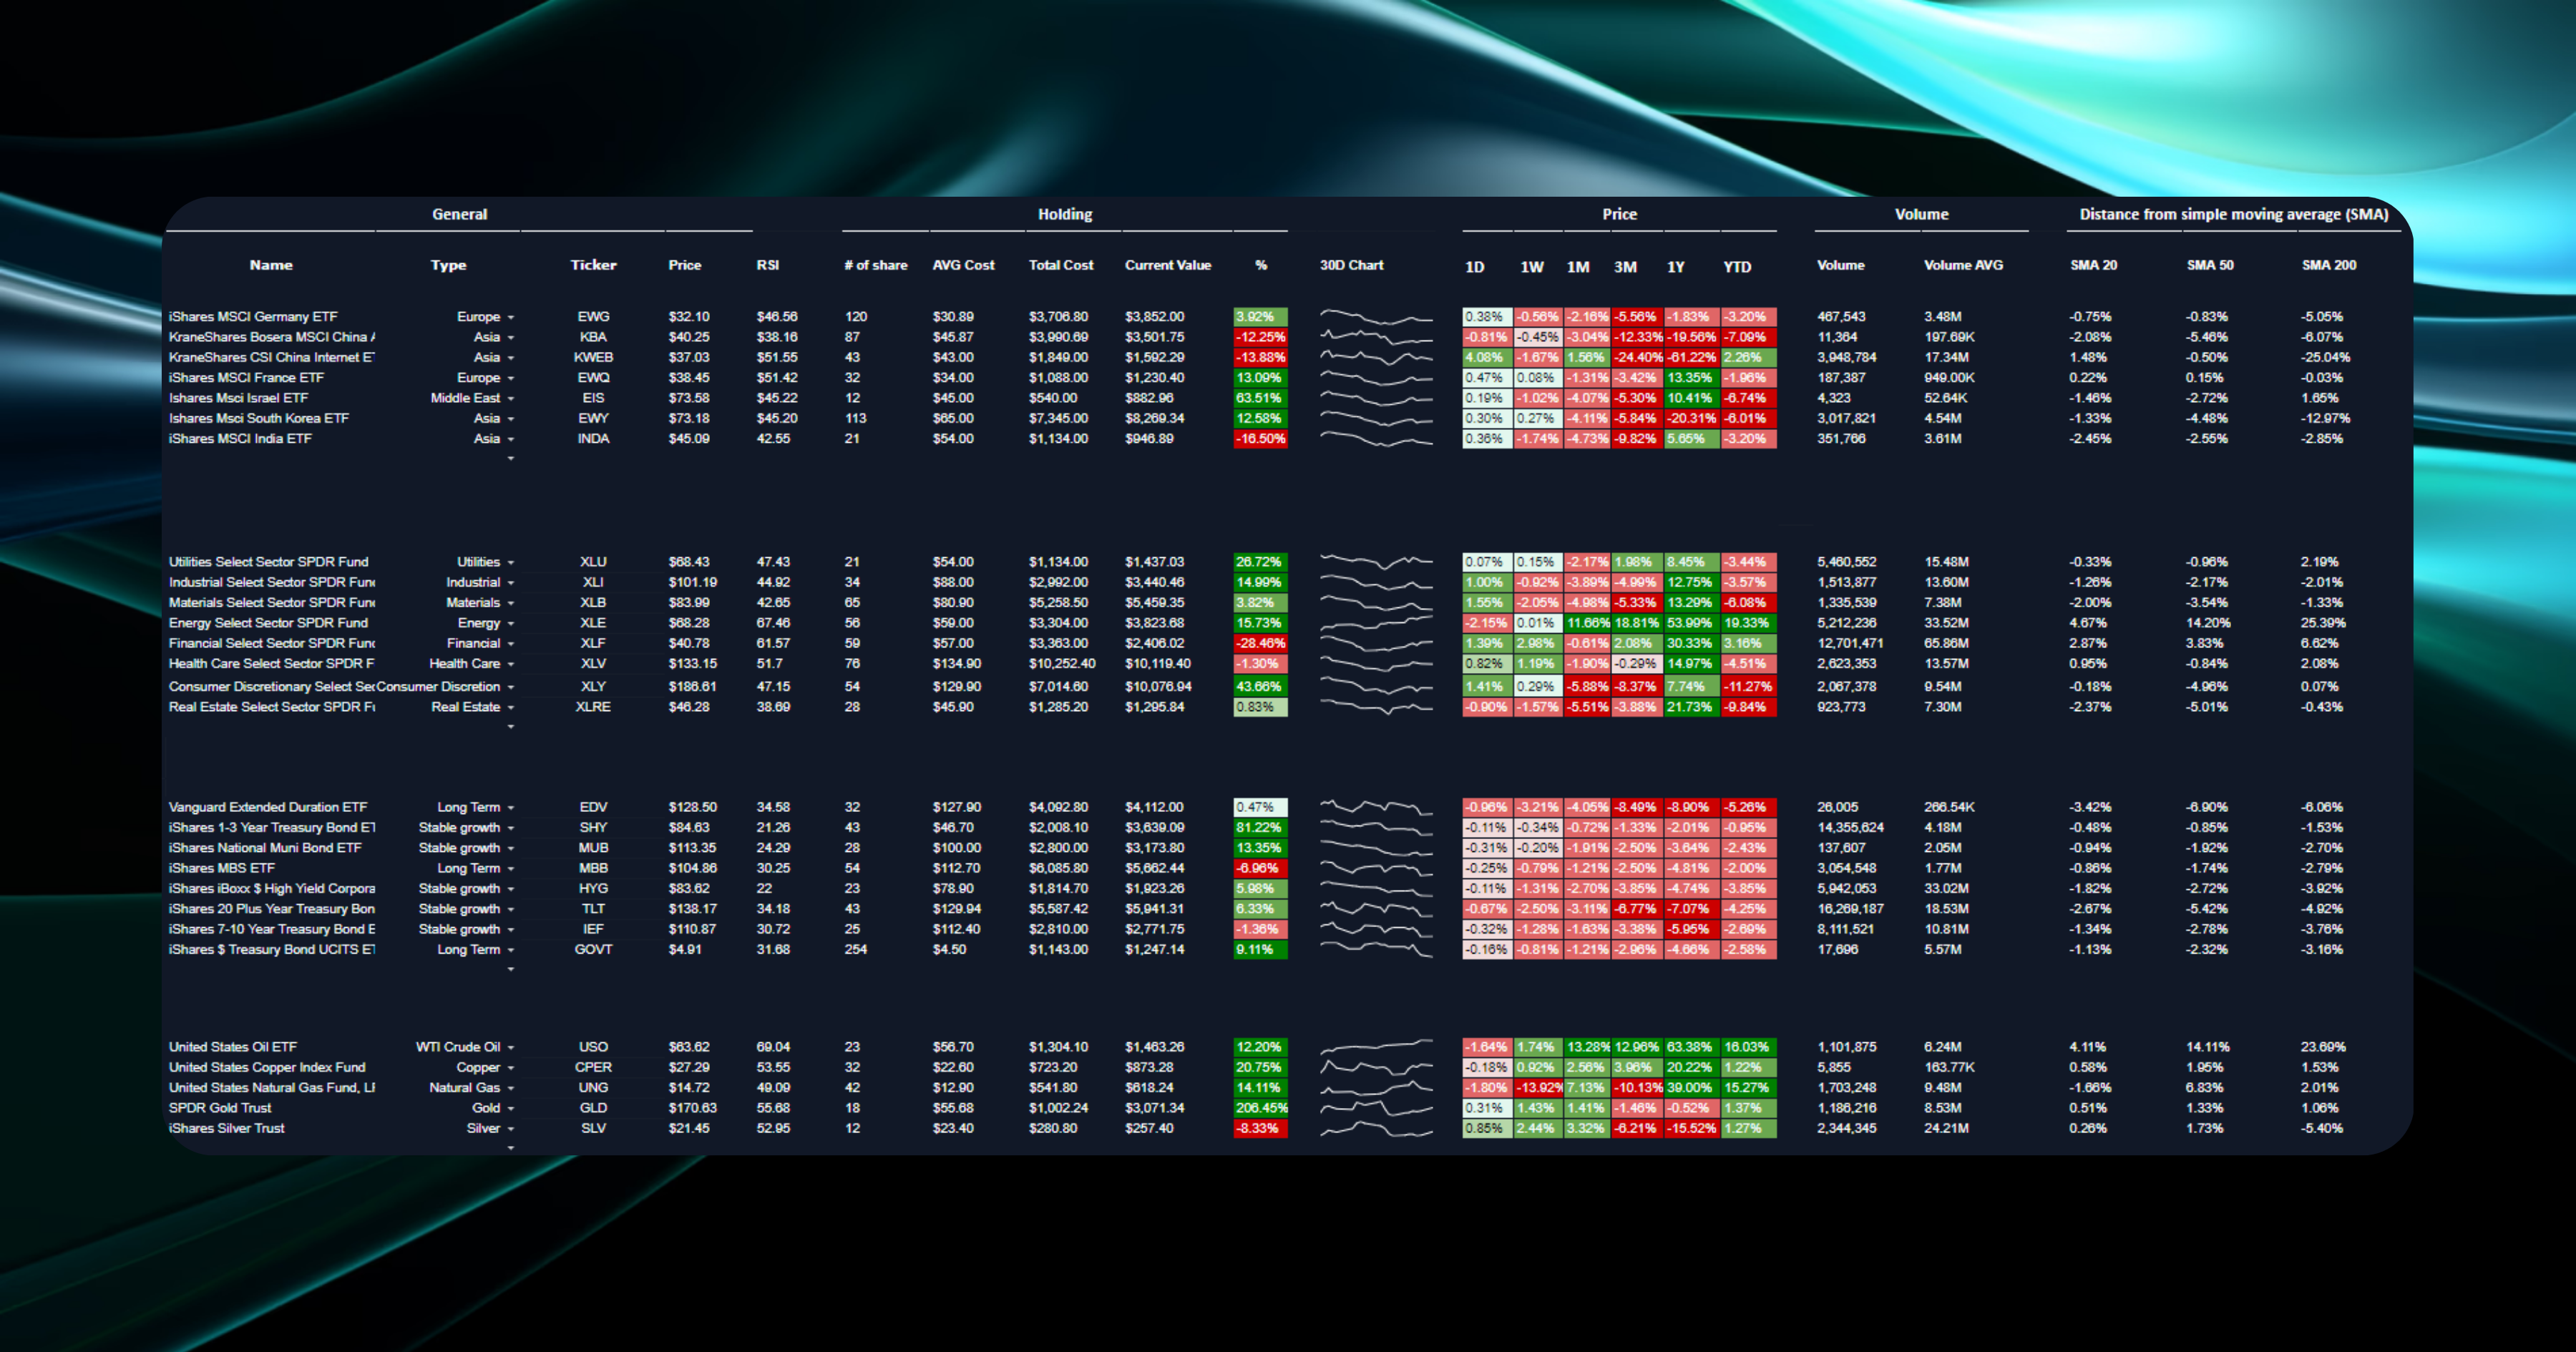Click the 30D sparkline chart for EWG
2576x1352 pixels.
point(1375,317)
